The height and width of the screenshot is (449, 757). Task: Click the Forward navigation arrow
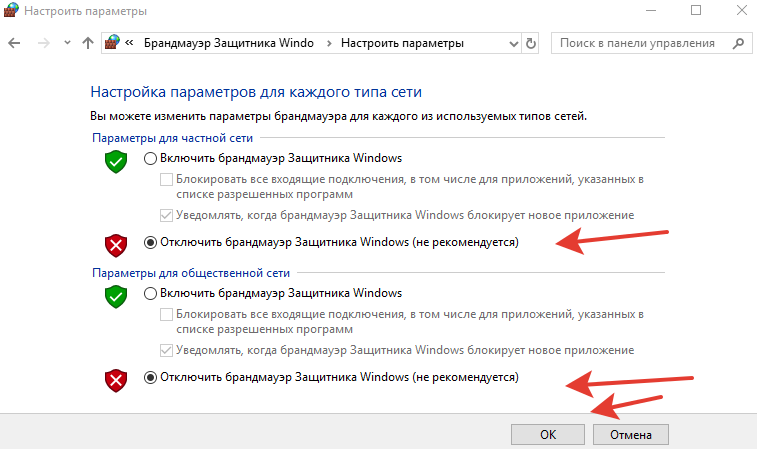click(x=44, y=43)
